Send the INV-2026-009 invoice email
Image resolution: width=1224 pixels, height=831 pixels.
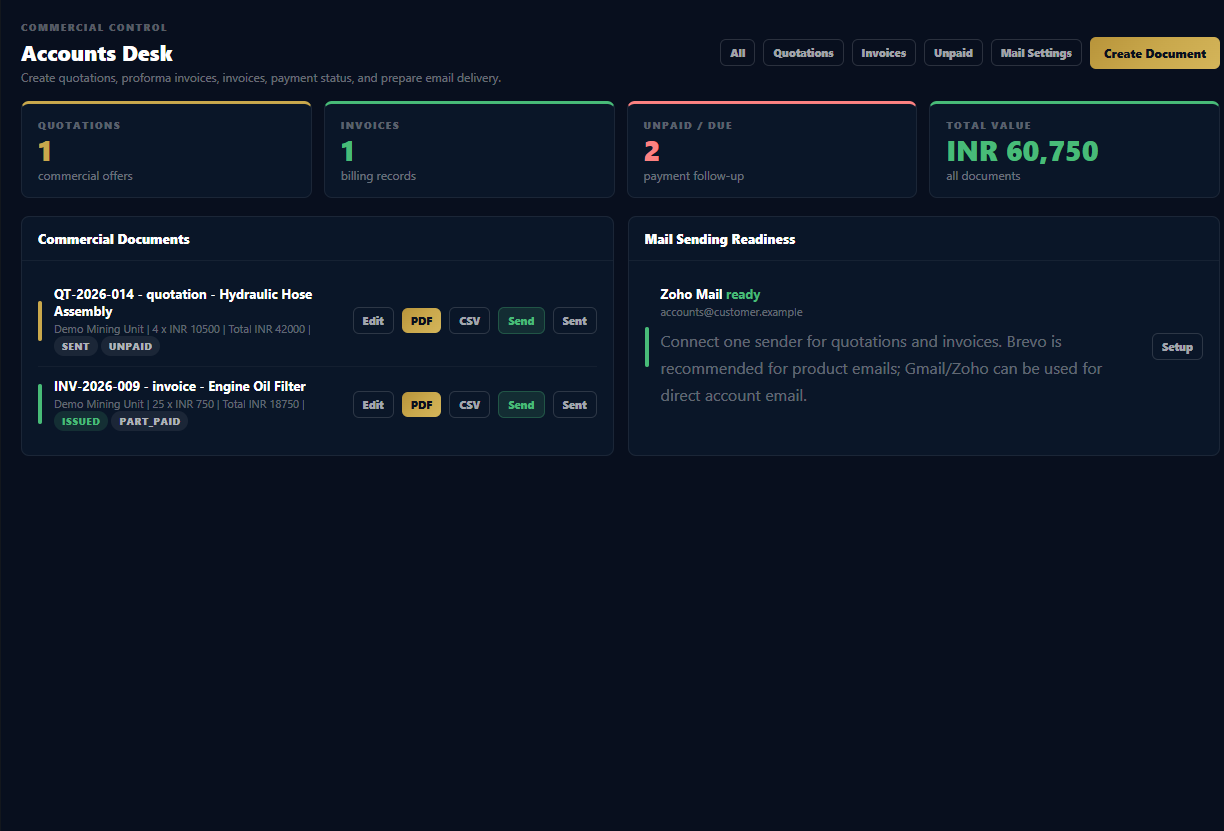(521, 405)
